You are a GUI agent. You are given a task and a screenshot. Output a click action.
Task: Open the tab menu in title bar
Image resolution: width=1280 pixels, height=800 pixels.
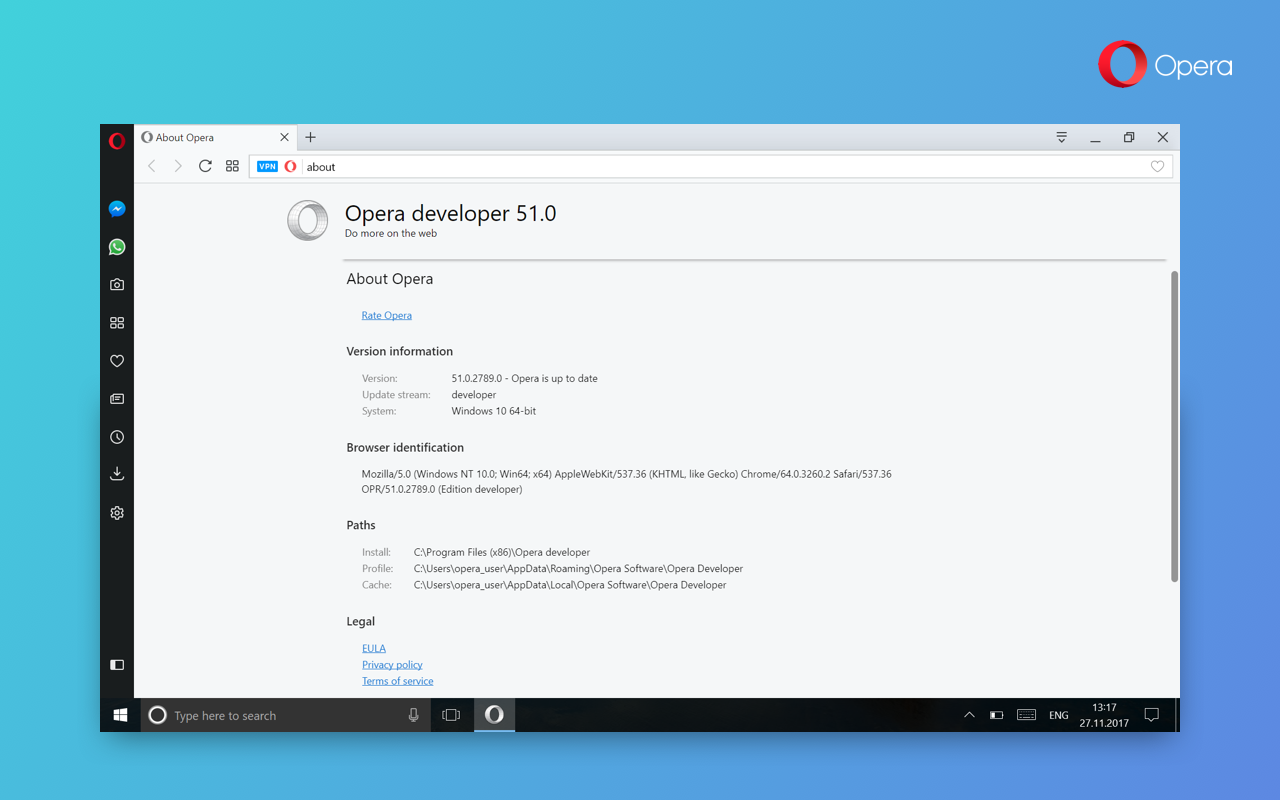click(1062, 137)
